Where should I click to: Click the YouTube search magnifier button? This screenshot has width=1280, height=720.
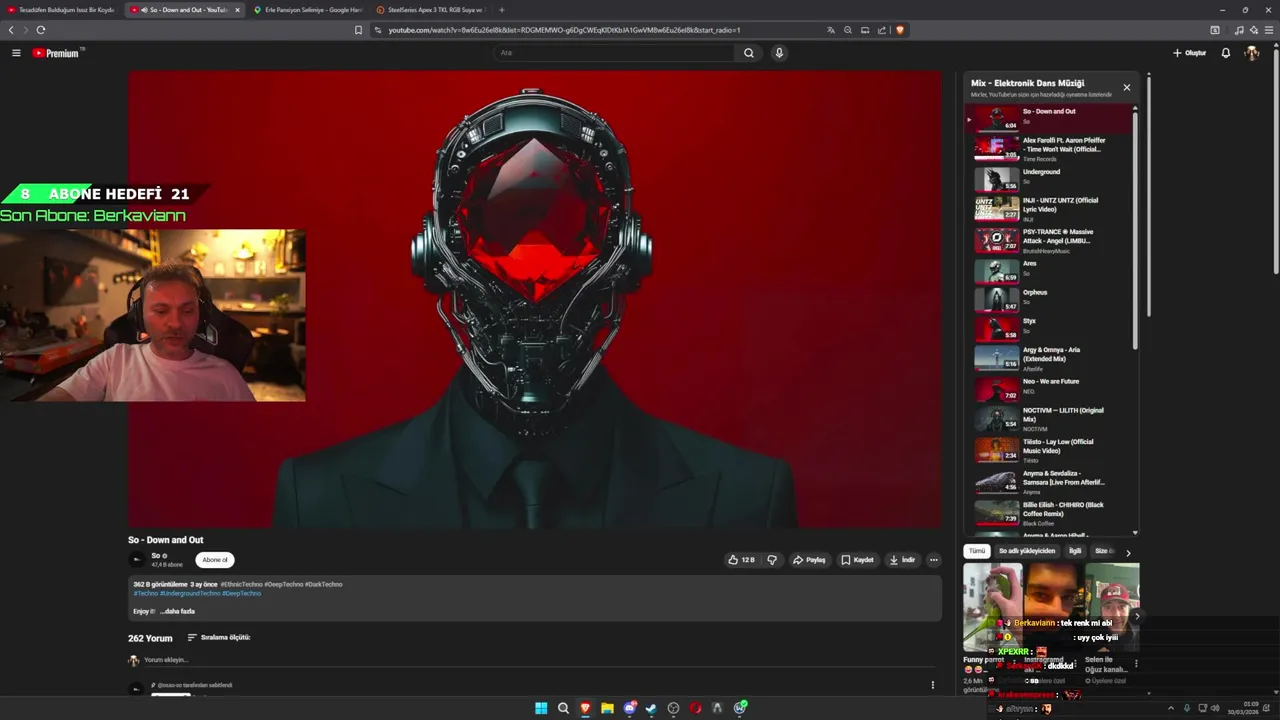(748, 53)
